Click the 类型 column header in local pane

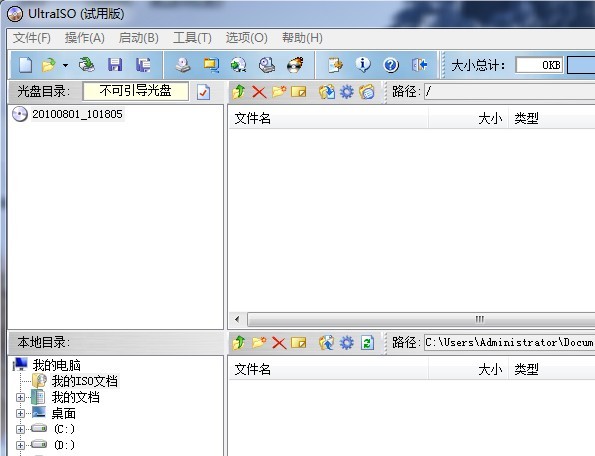coord(551,369)
